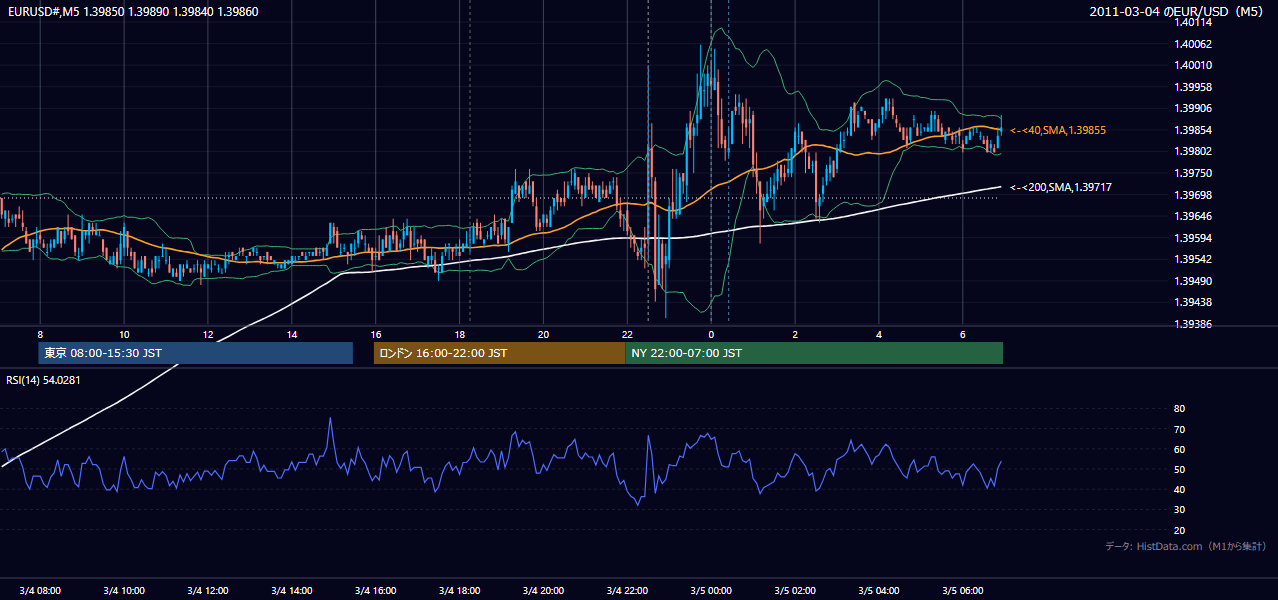Image resolution: width=1278 pixels, height=600 pixels.
Task: Click the 3/4 22:00 date label
Action: [627, 591]
